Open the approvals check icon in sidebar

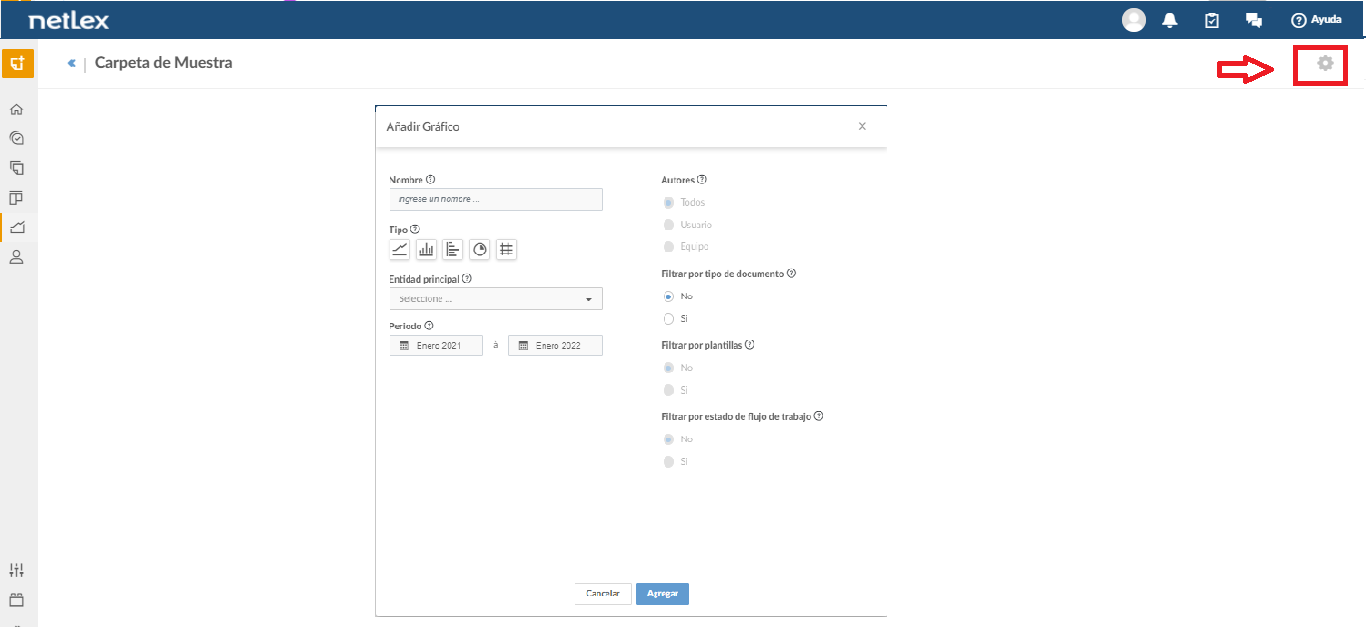point(16,139)
